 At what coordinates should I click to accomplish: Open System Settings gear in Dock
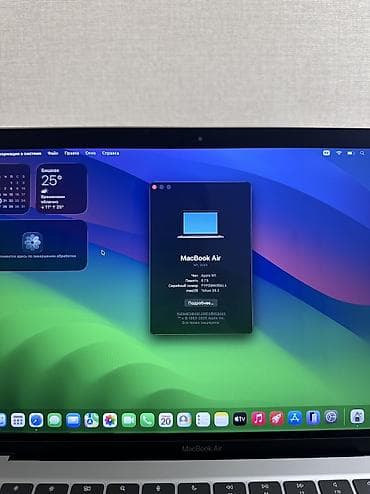coord(331,417)
